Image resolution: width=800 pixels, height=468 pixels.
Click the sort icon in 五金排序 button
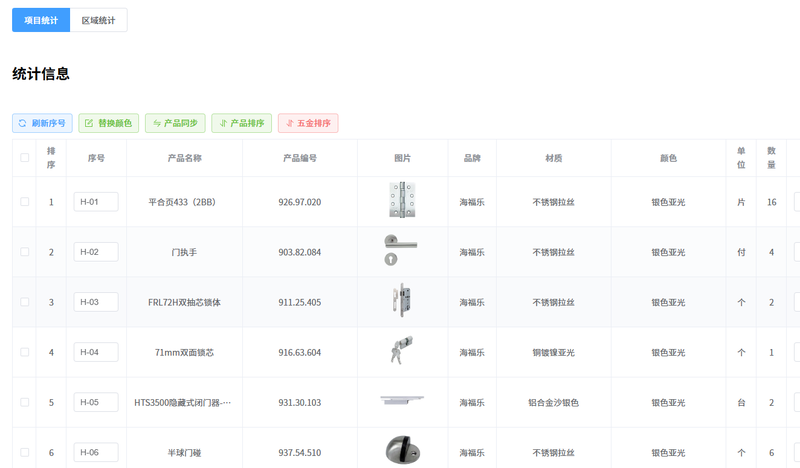pyautogui.click(x=290, y=123)
